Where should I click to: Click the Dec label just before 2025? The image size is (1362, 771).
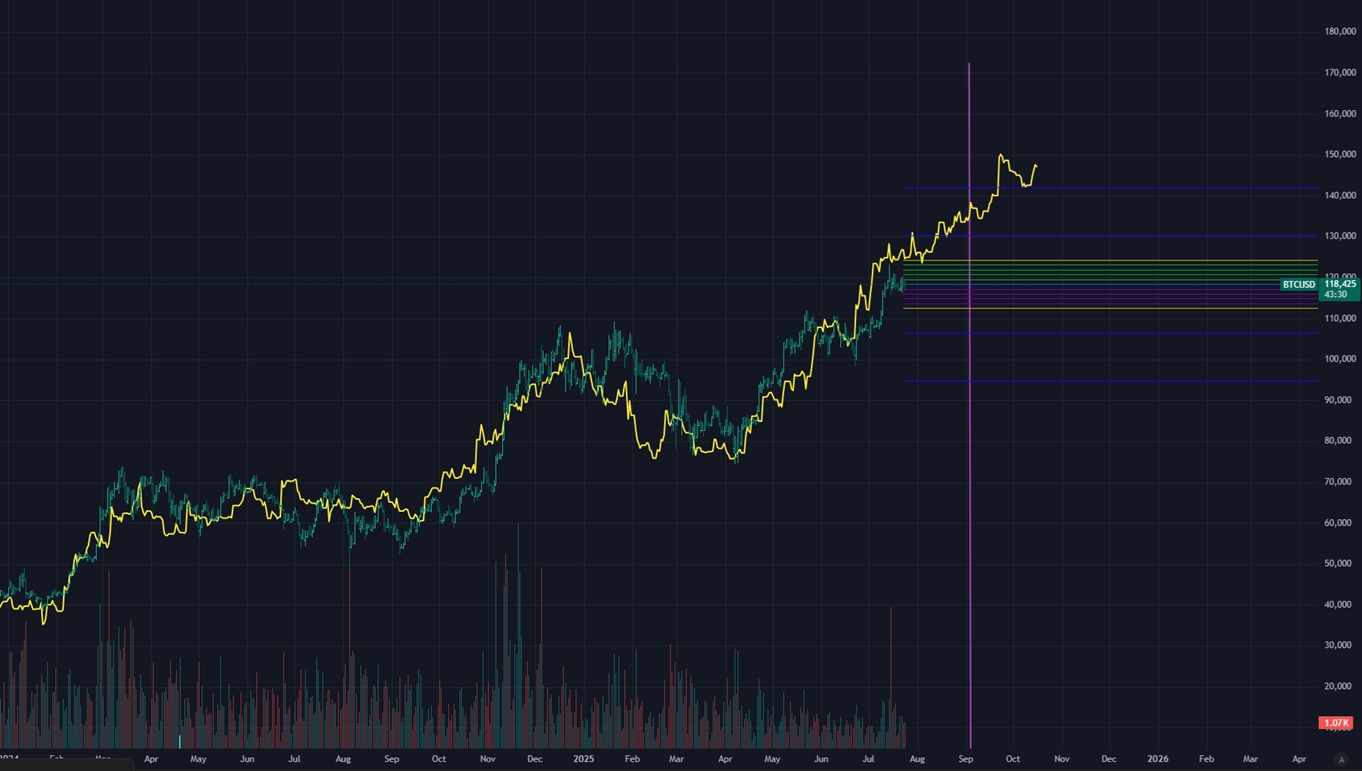point(535,759)
